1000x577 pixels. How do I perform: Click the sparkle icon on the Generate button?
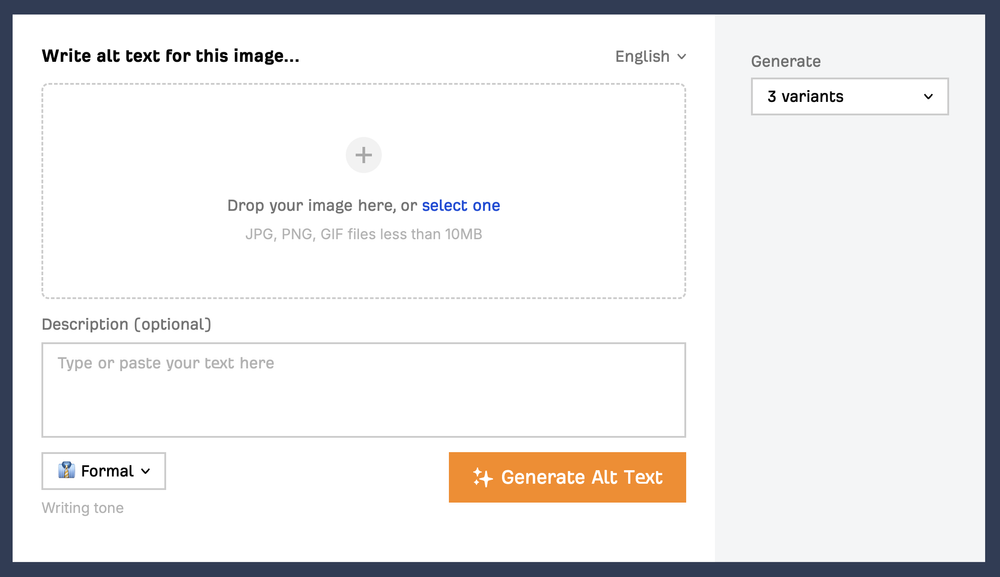tap(483, 478)
